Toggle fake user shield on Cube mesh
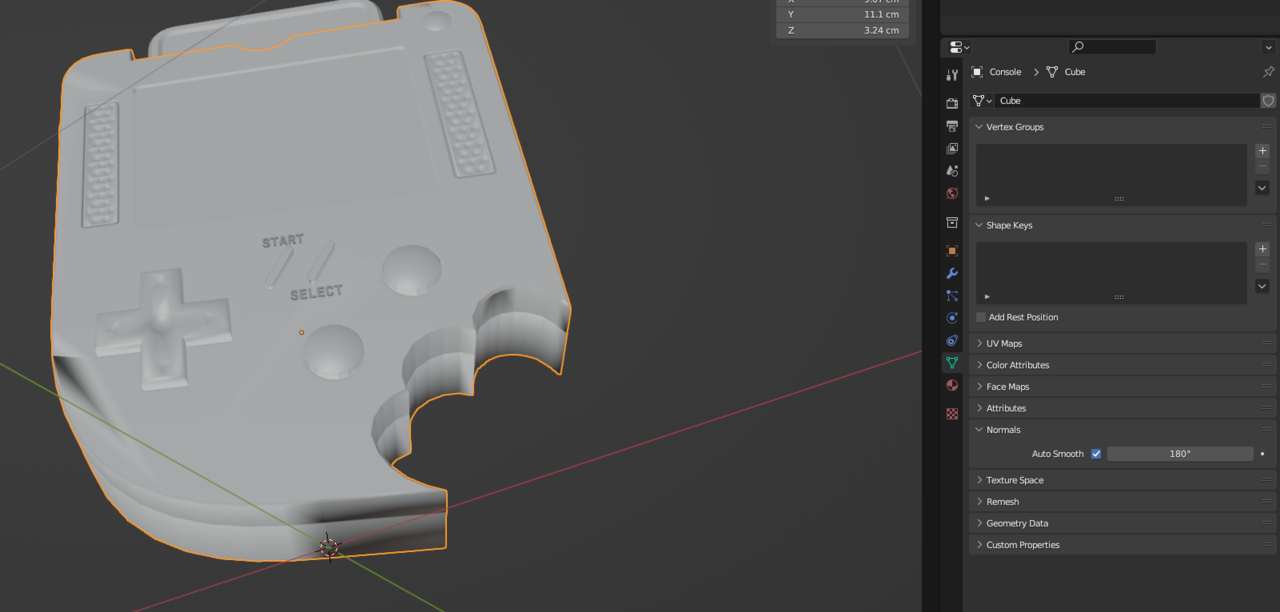 pos(1268,101)
